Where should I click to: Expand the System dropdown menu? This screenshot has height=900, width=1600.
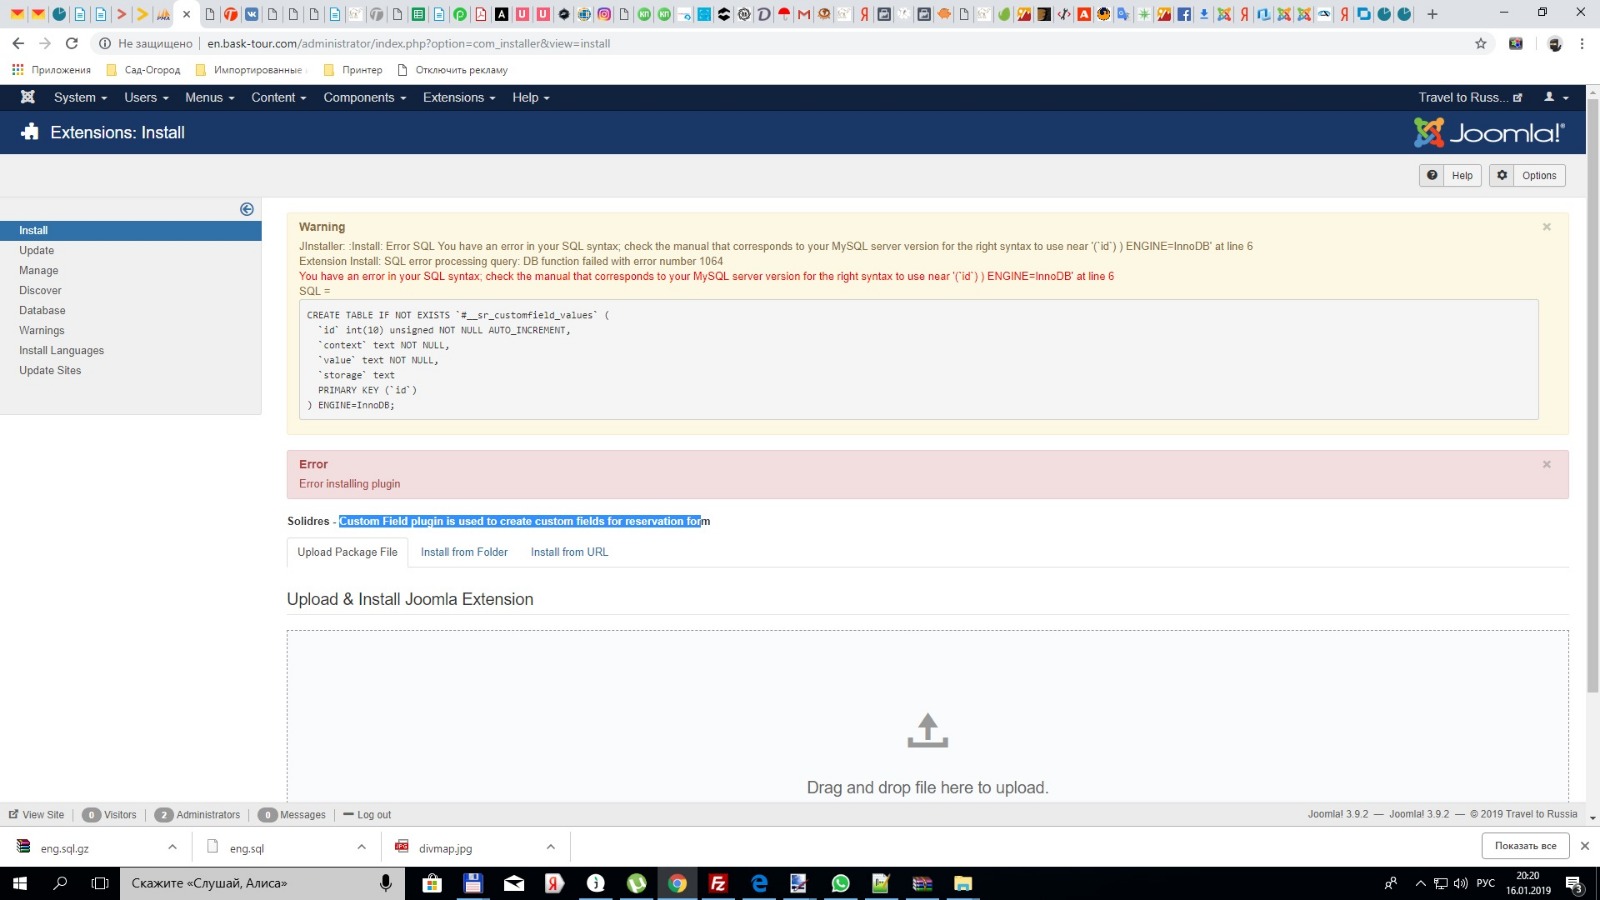pyautogui.click(x=80, y=97)
